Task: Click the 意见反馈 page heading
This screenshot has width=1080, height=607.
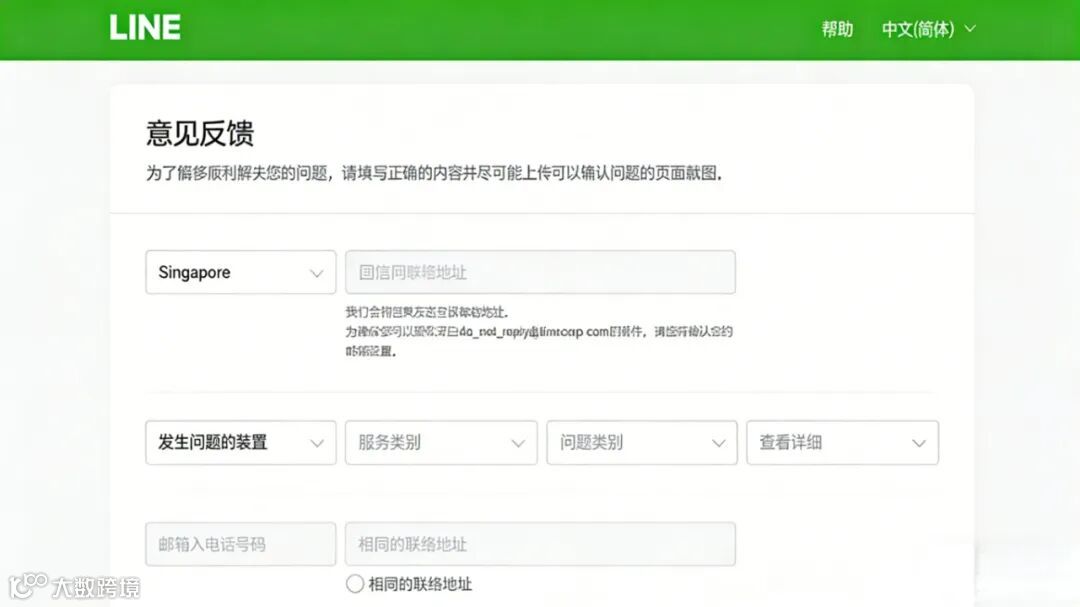Action: pyautogui.click(x=200, y=133)
